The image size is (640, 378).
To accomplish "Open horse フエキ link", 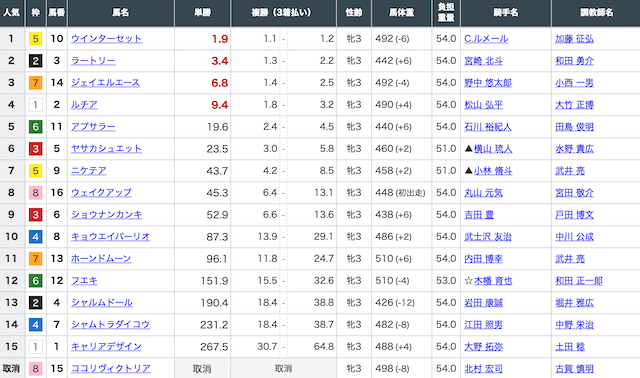I will [x=84, y=281].
